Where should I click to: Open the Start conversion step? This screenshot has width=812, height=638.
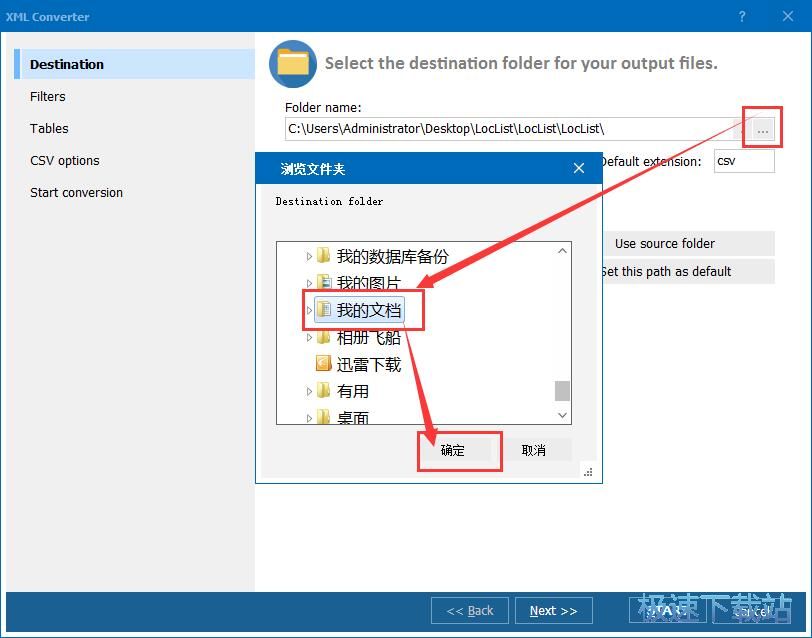(x=76, y=193)
